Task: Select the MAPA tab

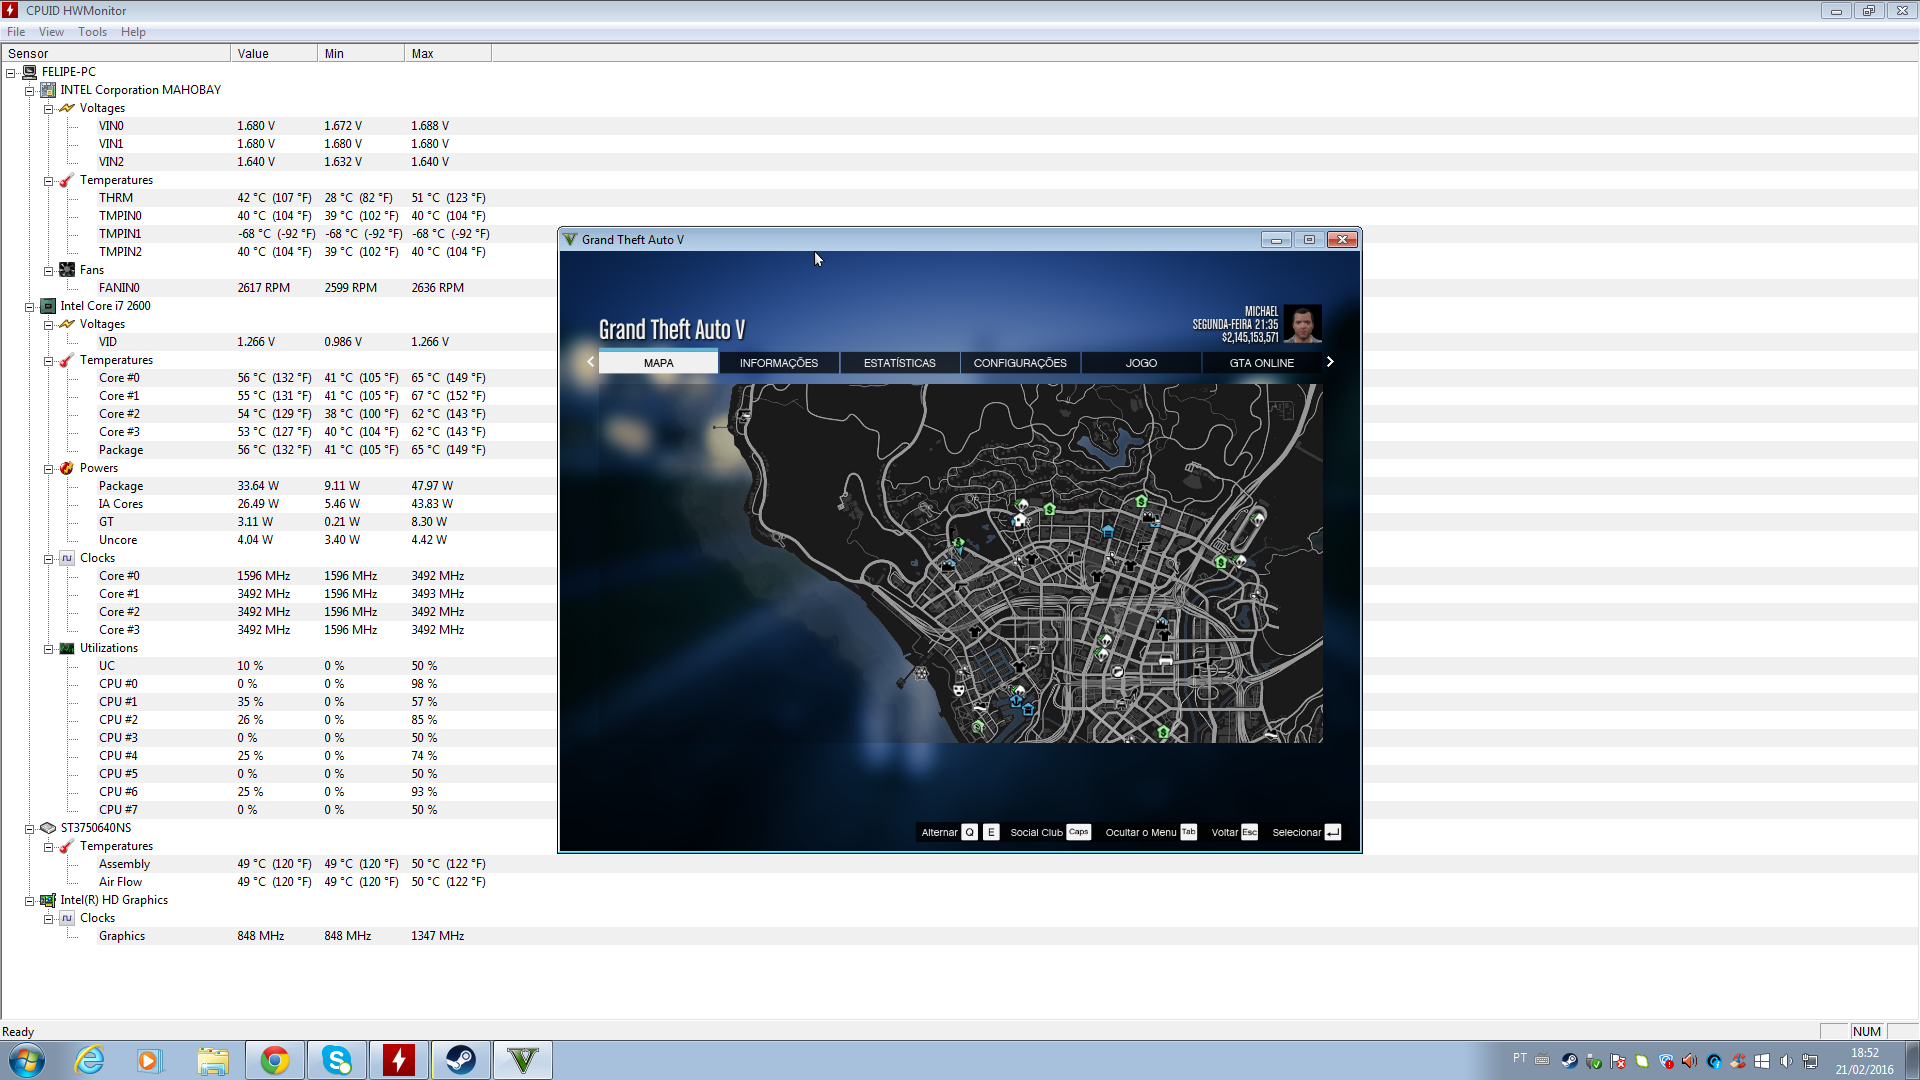Action: 658,363
